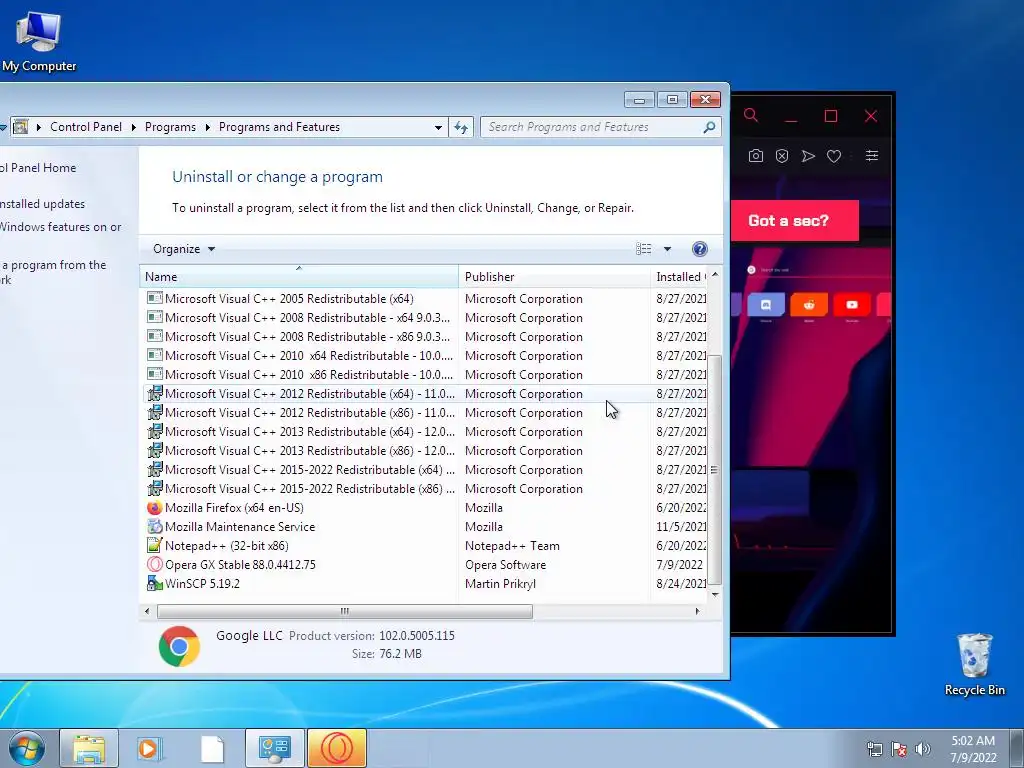
Task: Click the change view icon
Action: 644,249
